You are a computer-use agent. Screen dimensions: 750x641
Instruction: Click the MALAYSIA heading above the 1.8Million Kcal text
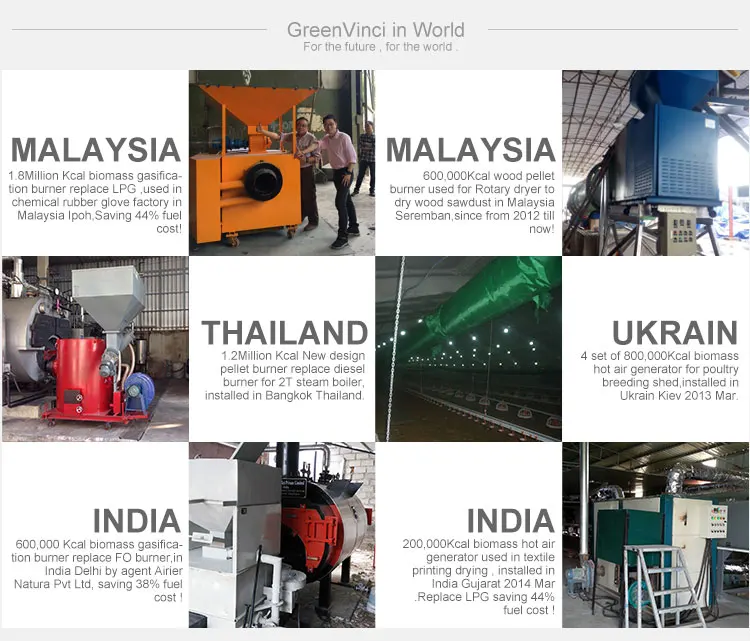coord(96,150)
